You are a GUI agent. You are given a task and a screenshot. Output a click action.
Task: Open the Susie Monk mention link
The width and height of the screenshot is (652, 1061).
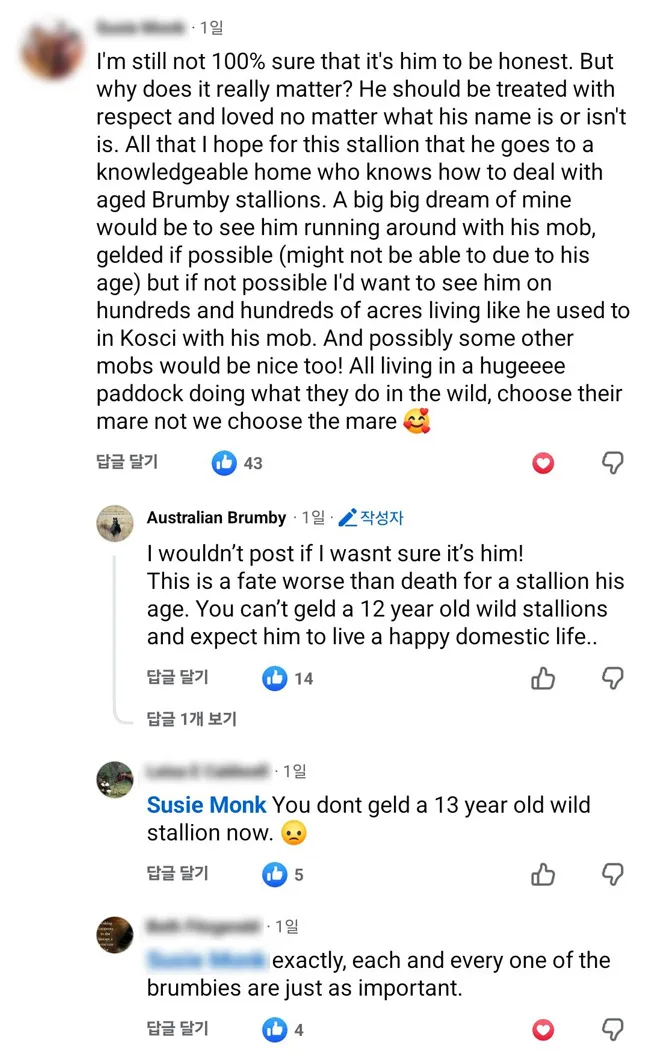pos(207,805)
